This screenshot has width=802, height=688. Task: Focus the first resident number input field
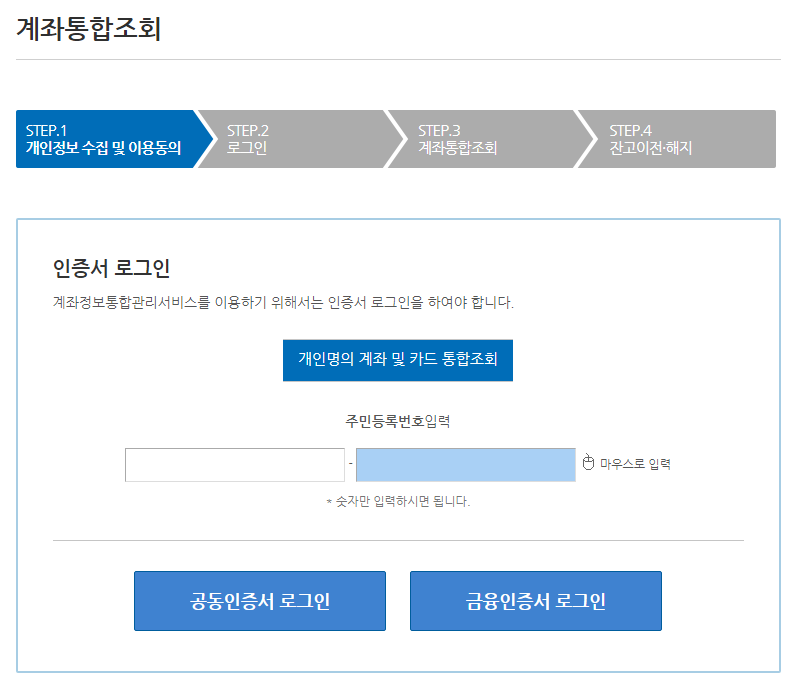tap(235, 465)
